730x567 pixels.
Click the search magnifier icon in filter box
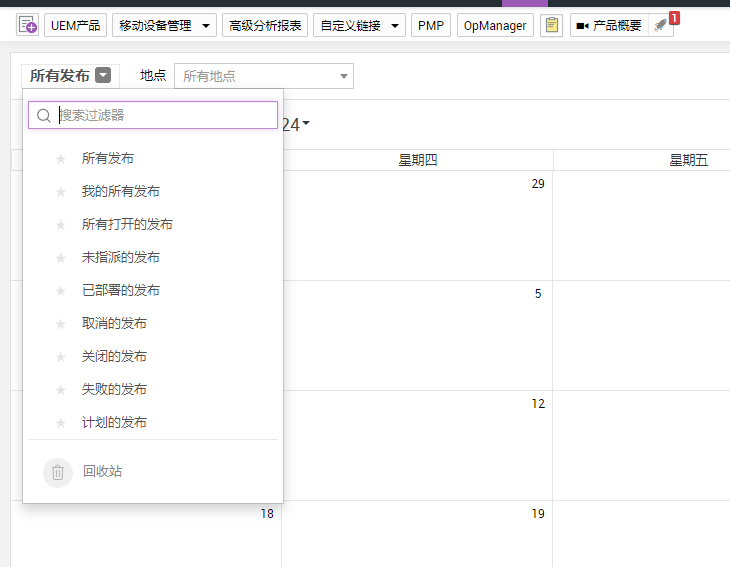pos(44,115)
